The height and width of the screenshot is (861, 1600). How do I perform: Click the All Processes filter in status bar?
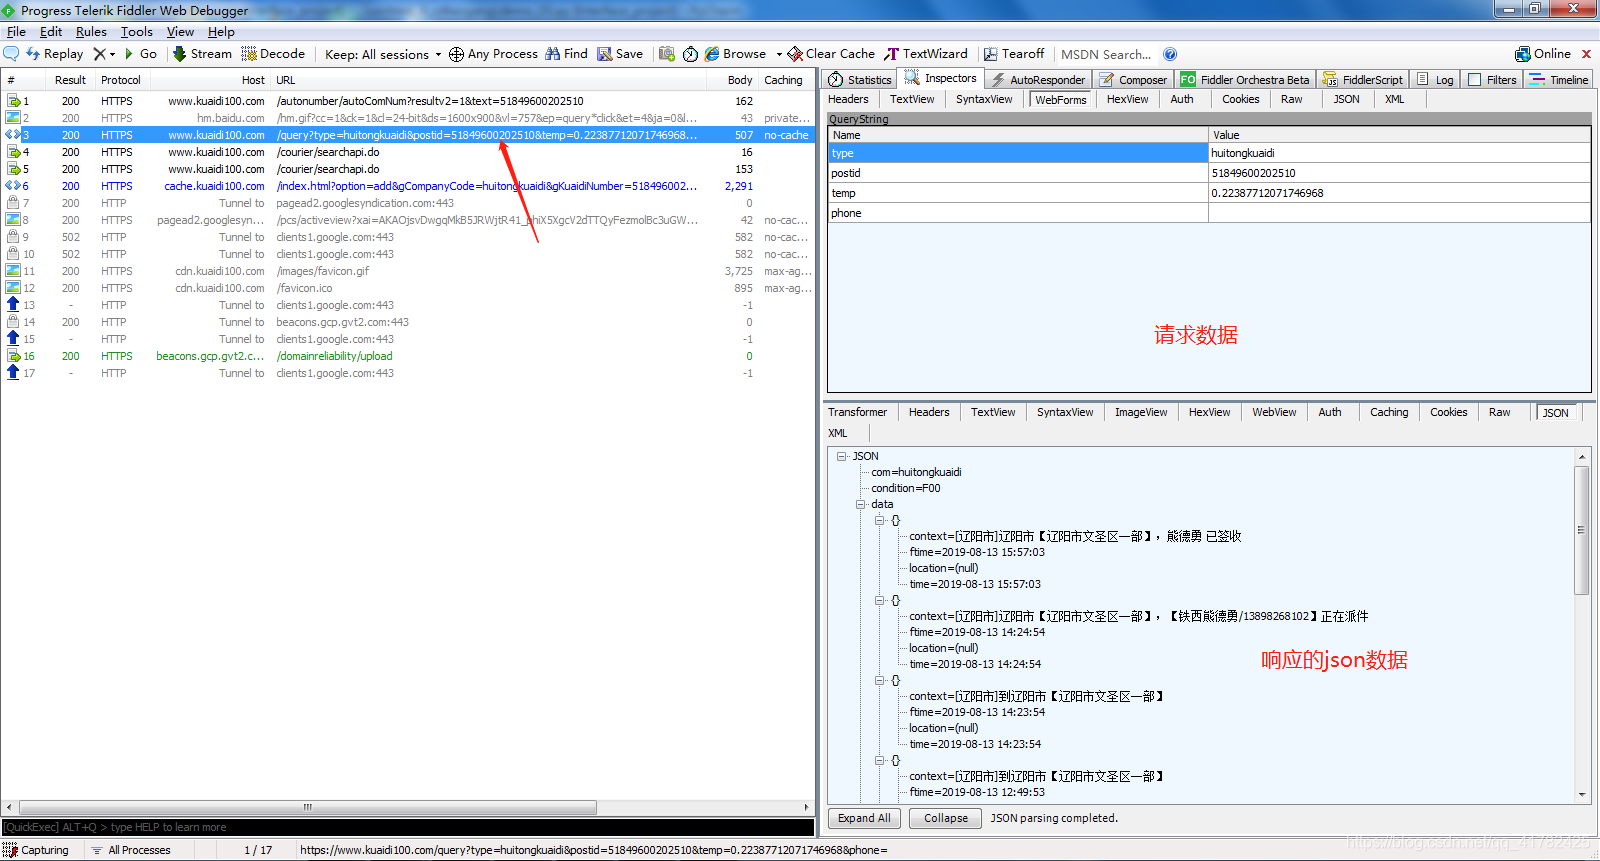pyautogui.click(x=131, y=850)
